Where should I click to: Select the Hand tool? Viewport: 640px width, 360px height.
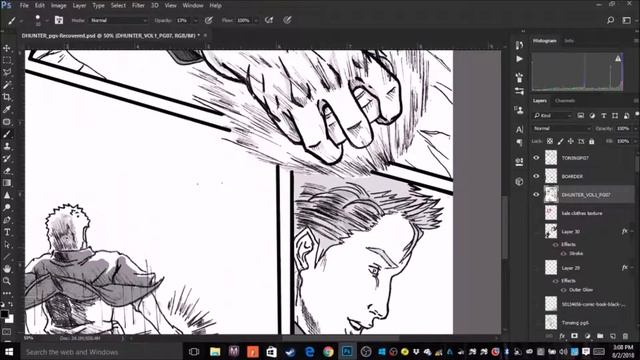(7, 269)
